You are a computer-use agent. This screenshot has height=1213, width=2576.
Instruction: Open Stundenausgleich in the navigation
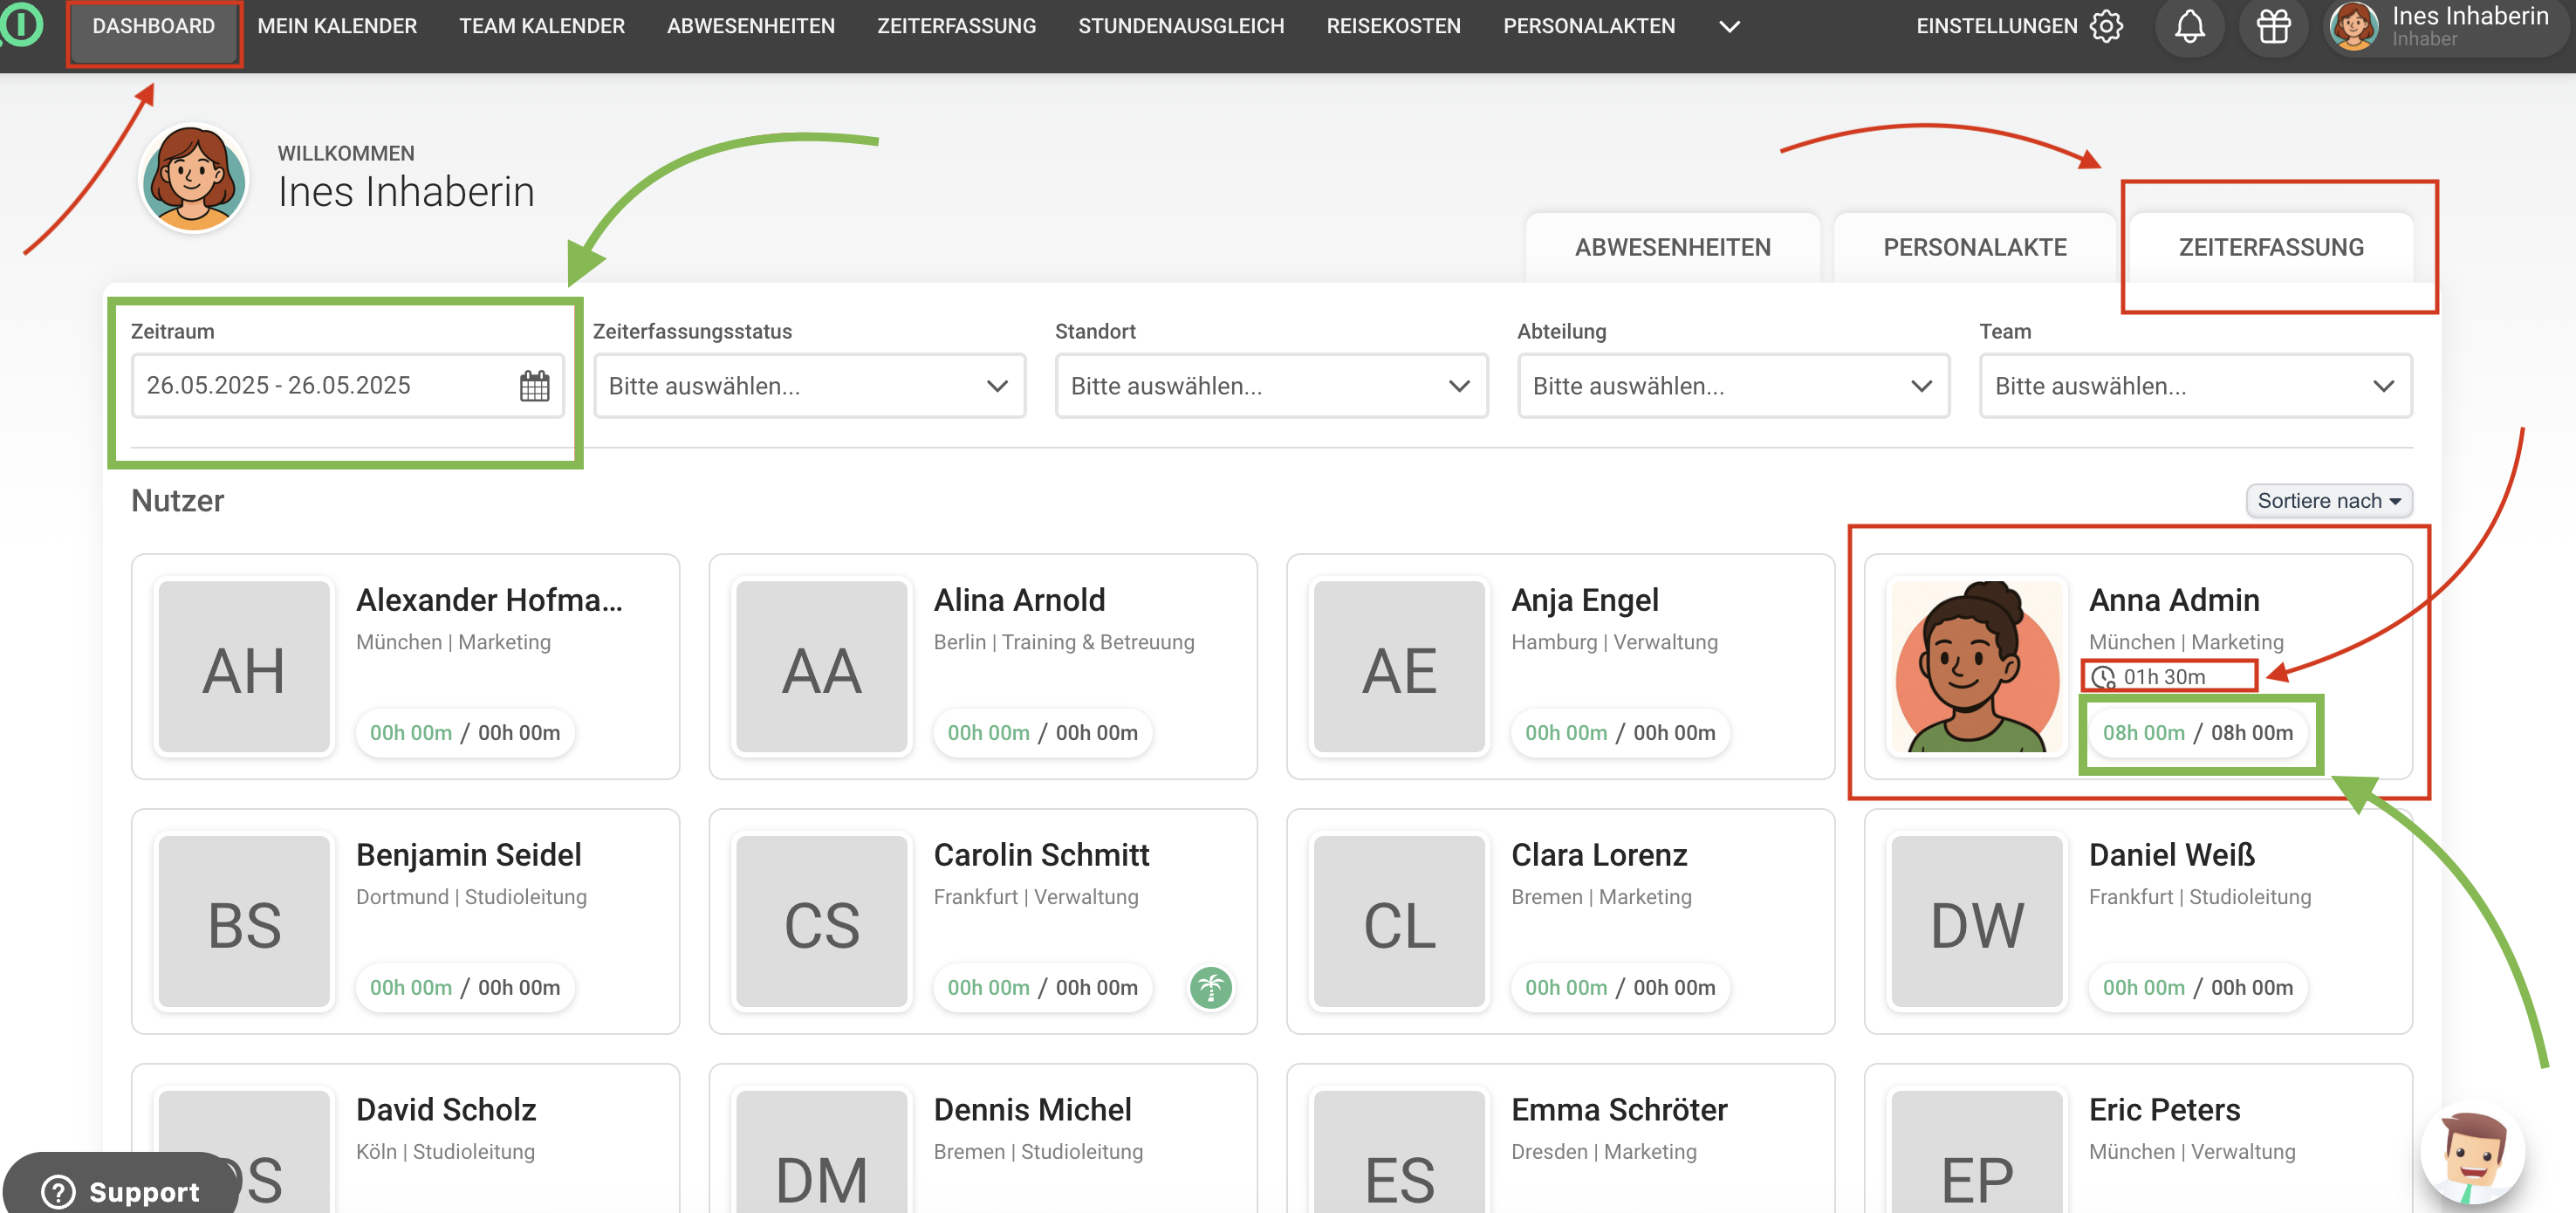click(x=1181, y=26)
